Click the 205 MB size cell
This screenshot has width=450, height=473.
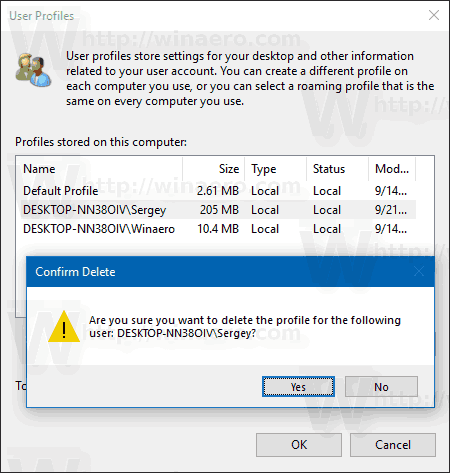click(219, 210)
